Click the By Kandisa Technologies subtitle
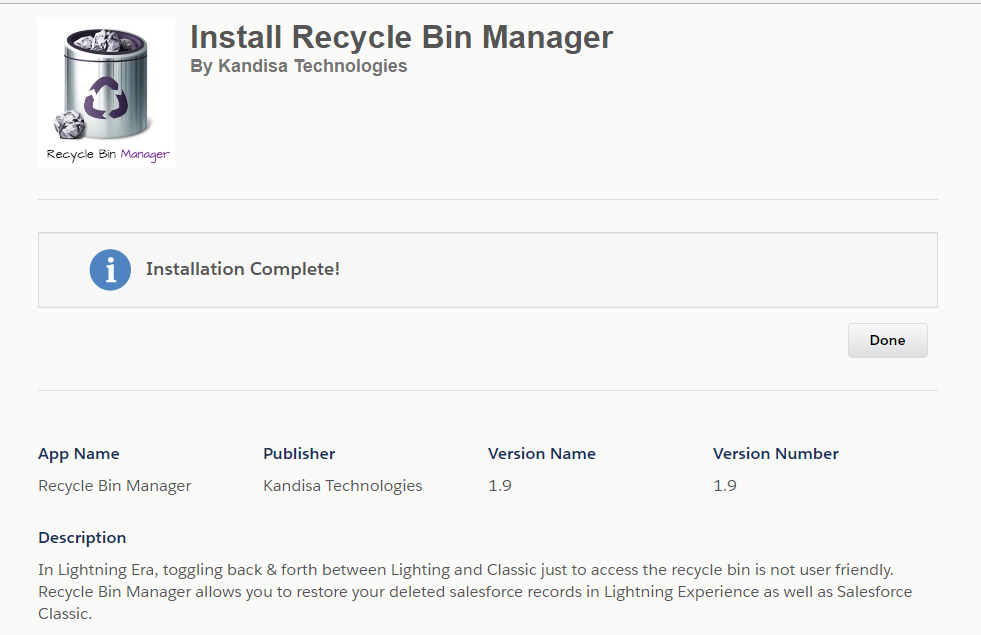The width and height of the screenshot is (981, 635). (298, 66)
